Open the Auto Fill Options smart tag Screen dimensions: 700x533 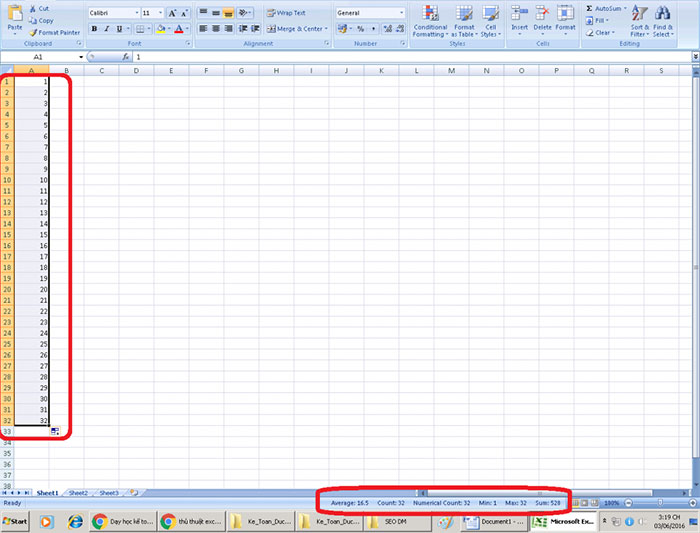click(55, 431)
